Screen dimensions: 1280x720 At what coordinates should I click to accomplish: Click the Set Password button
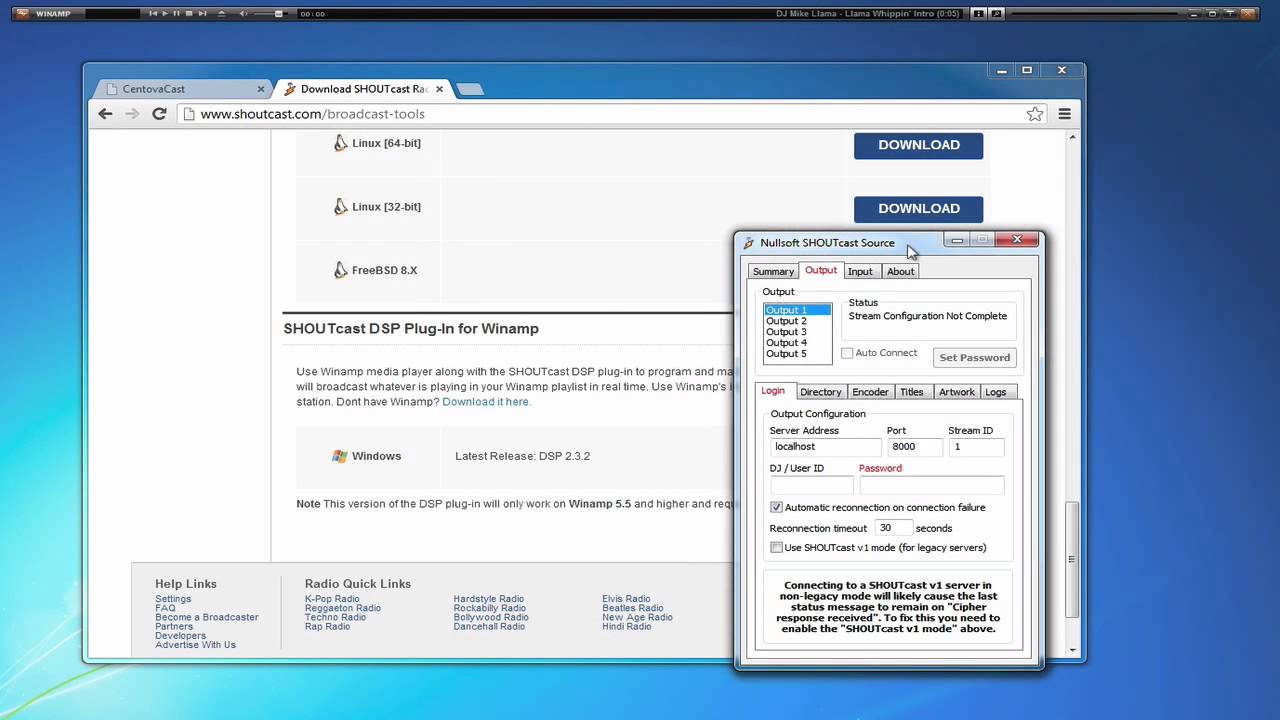click(x=974, y=358)
